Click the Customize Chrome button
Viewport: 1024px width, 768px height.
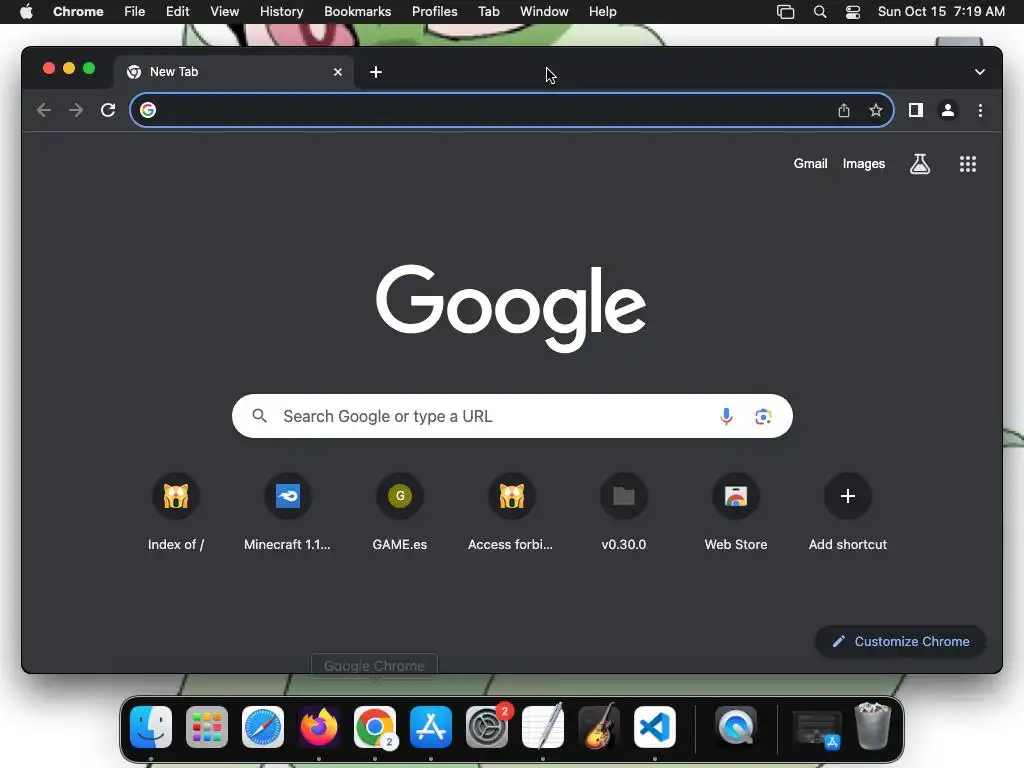point(901,641)
